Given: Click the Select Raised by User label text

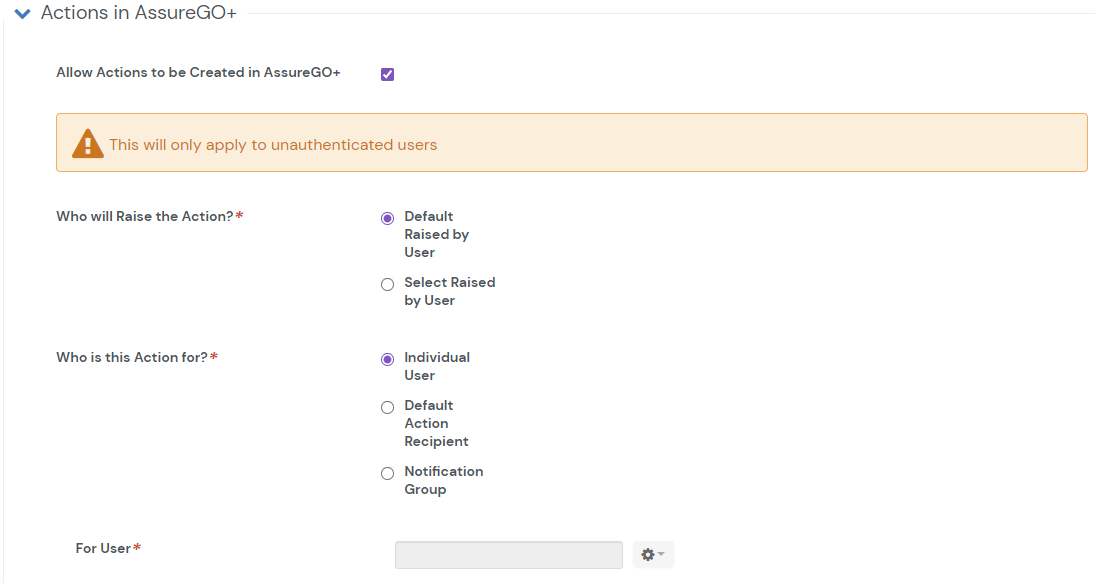Looking at the screenshot, I should coord(449,291).
